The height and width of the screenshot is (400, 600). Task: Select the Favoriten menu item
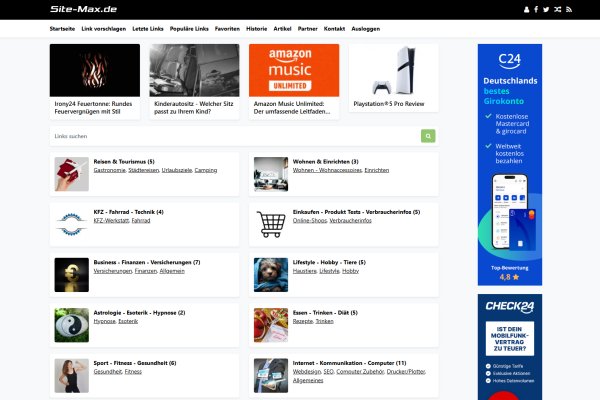coord(227,29)
